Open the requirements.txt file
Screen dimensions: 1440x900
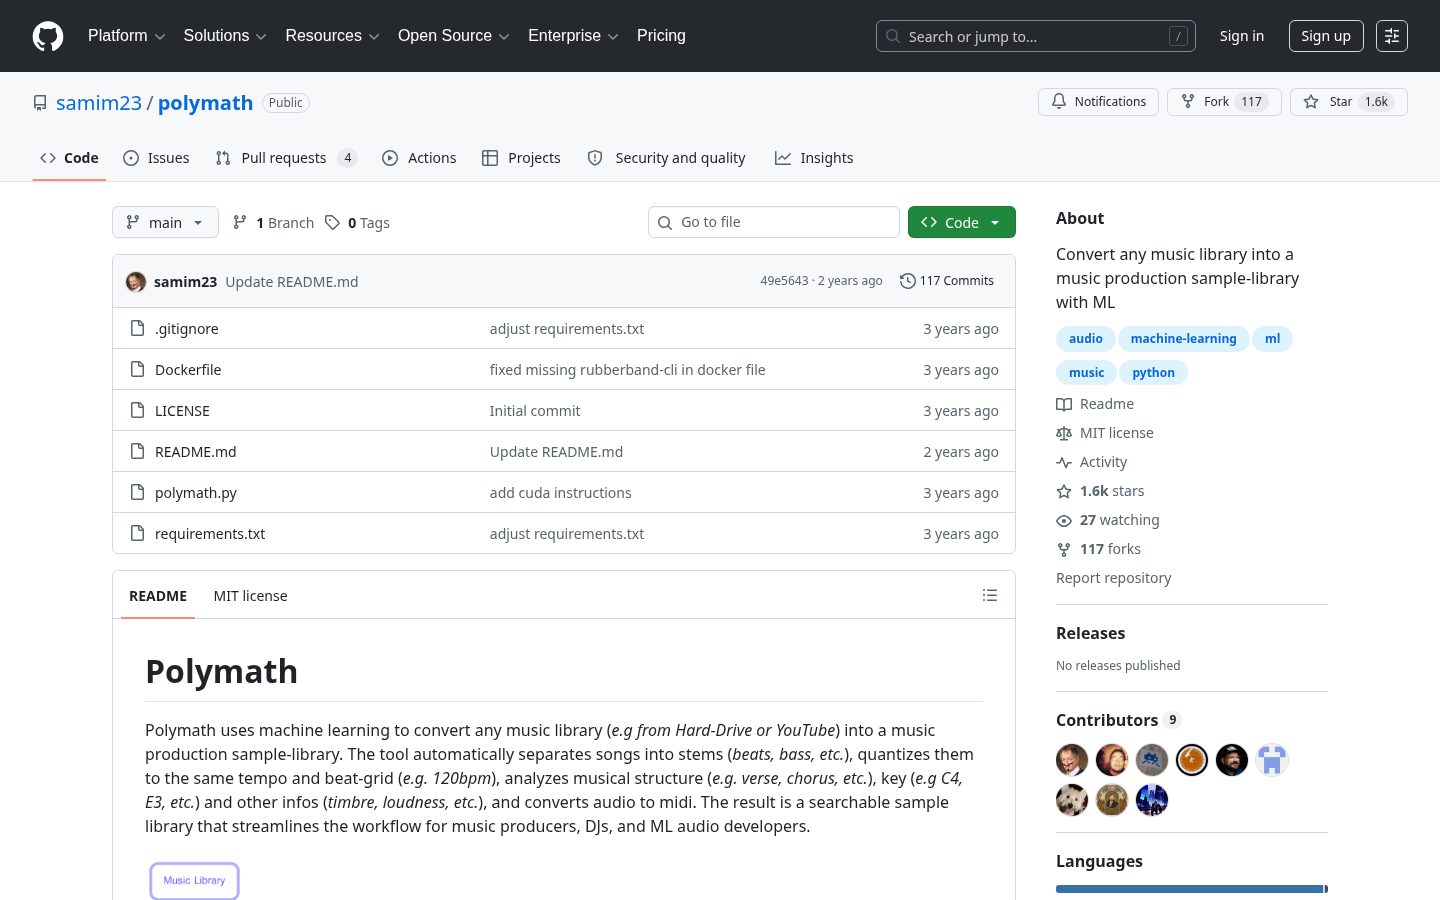click(210, 534)
